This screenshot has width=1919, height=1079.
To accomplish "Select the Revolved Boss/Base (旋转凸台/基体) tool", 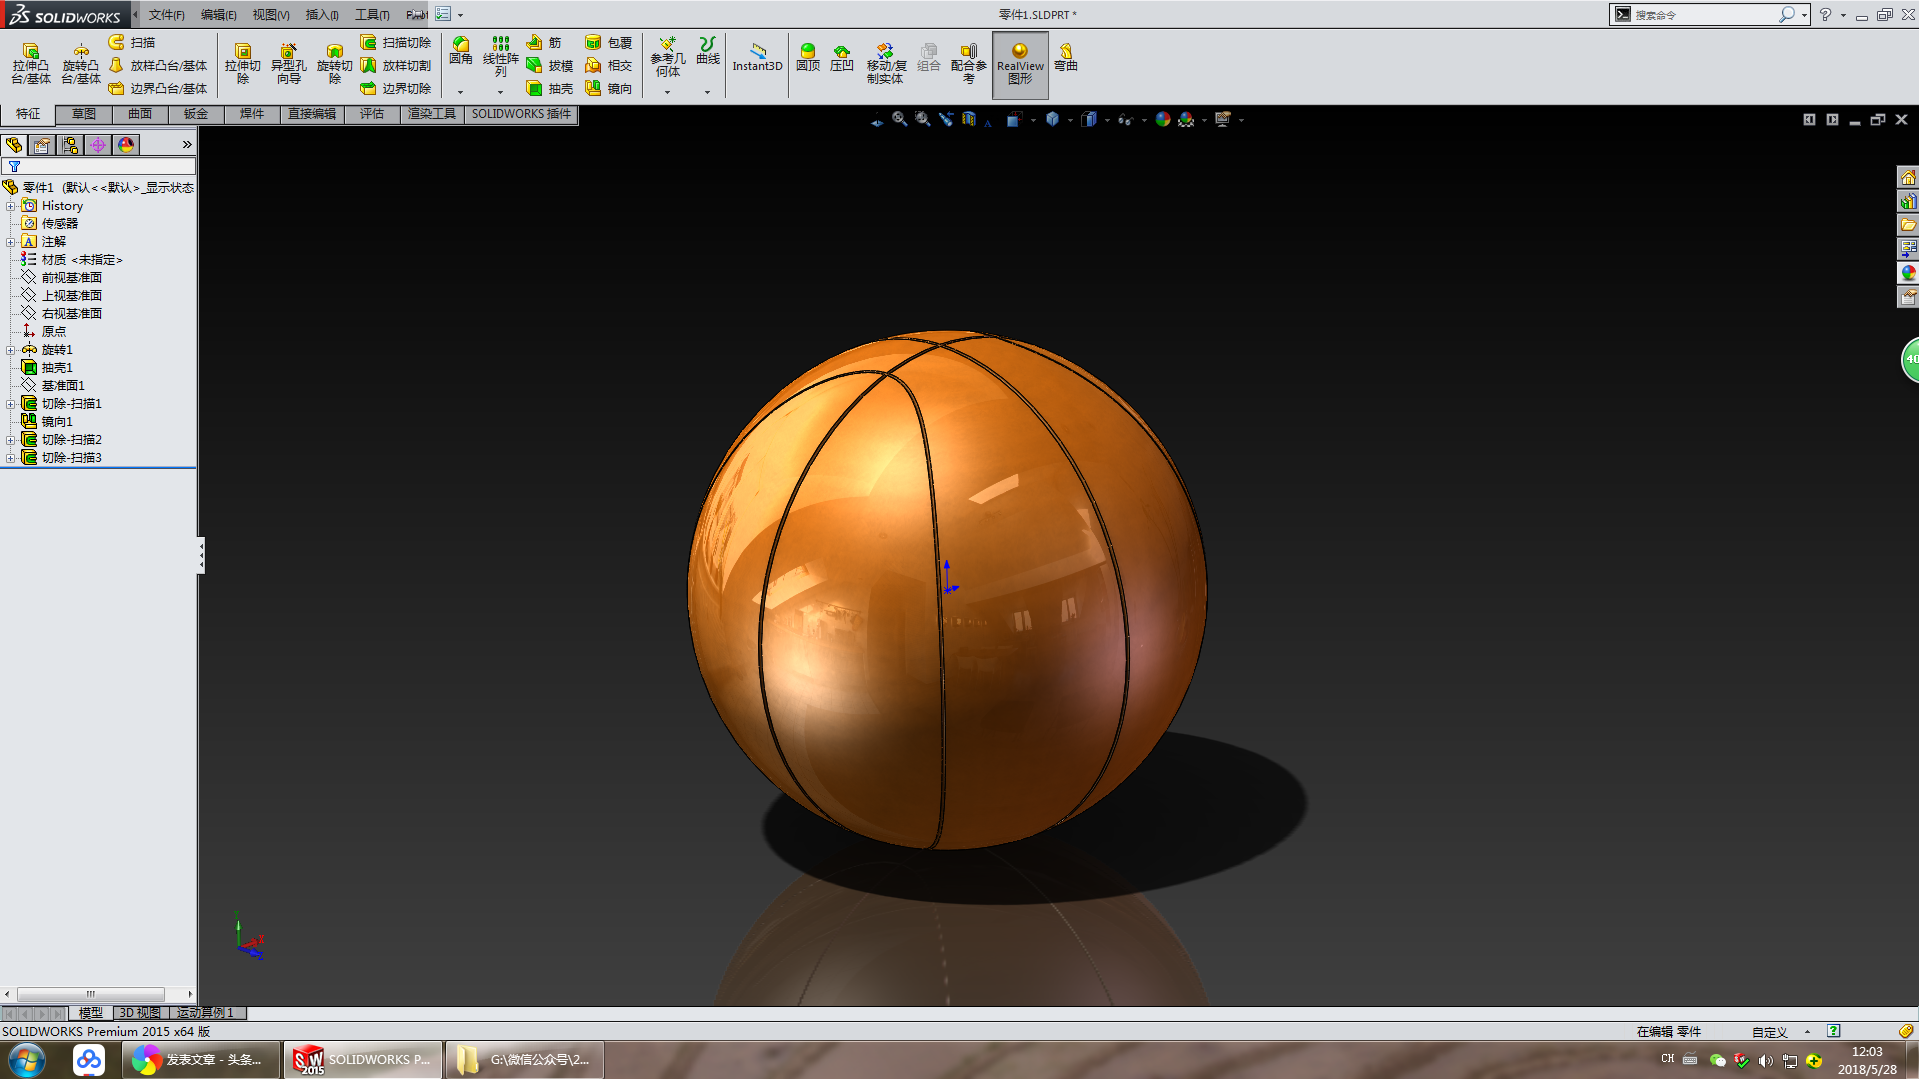I will pyautogui.click(x=81, y=64).
